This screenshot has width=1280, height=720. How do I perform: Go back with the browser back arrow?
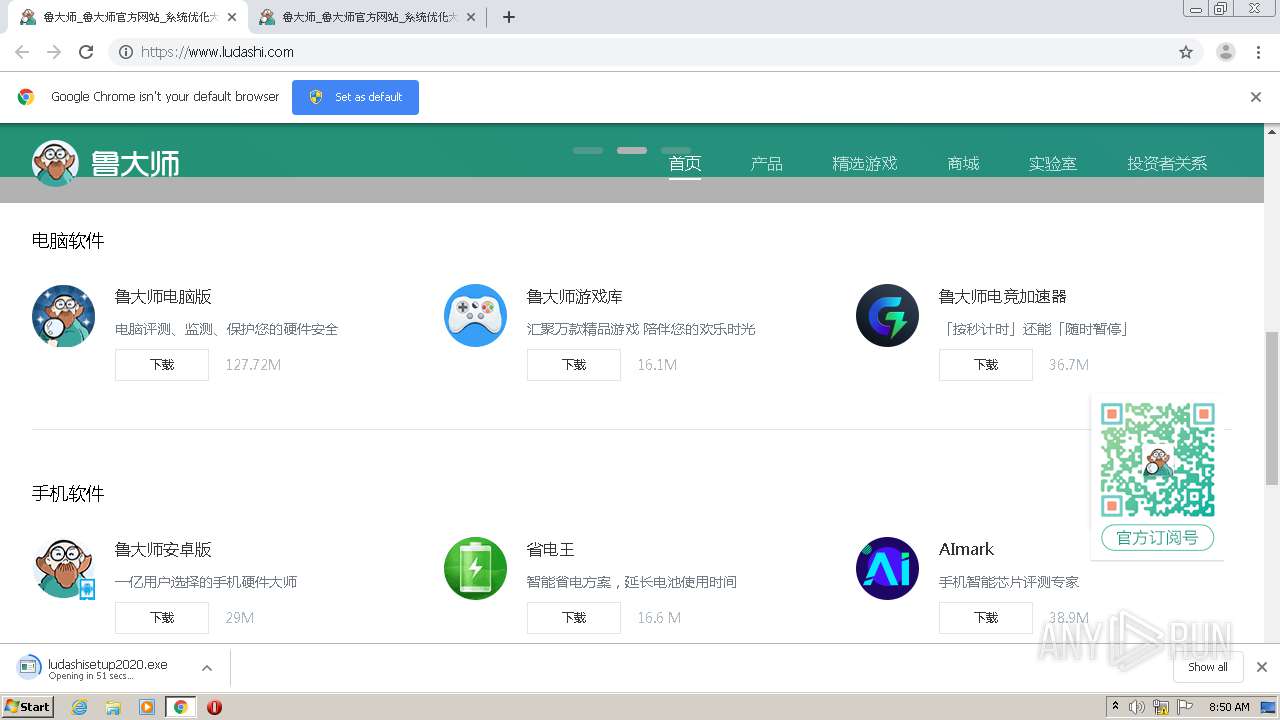pyautogui.click(x=22, y=52)
